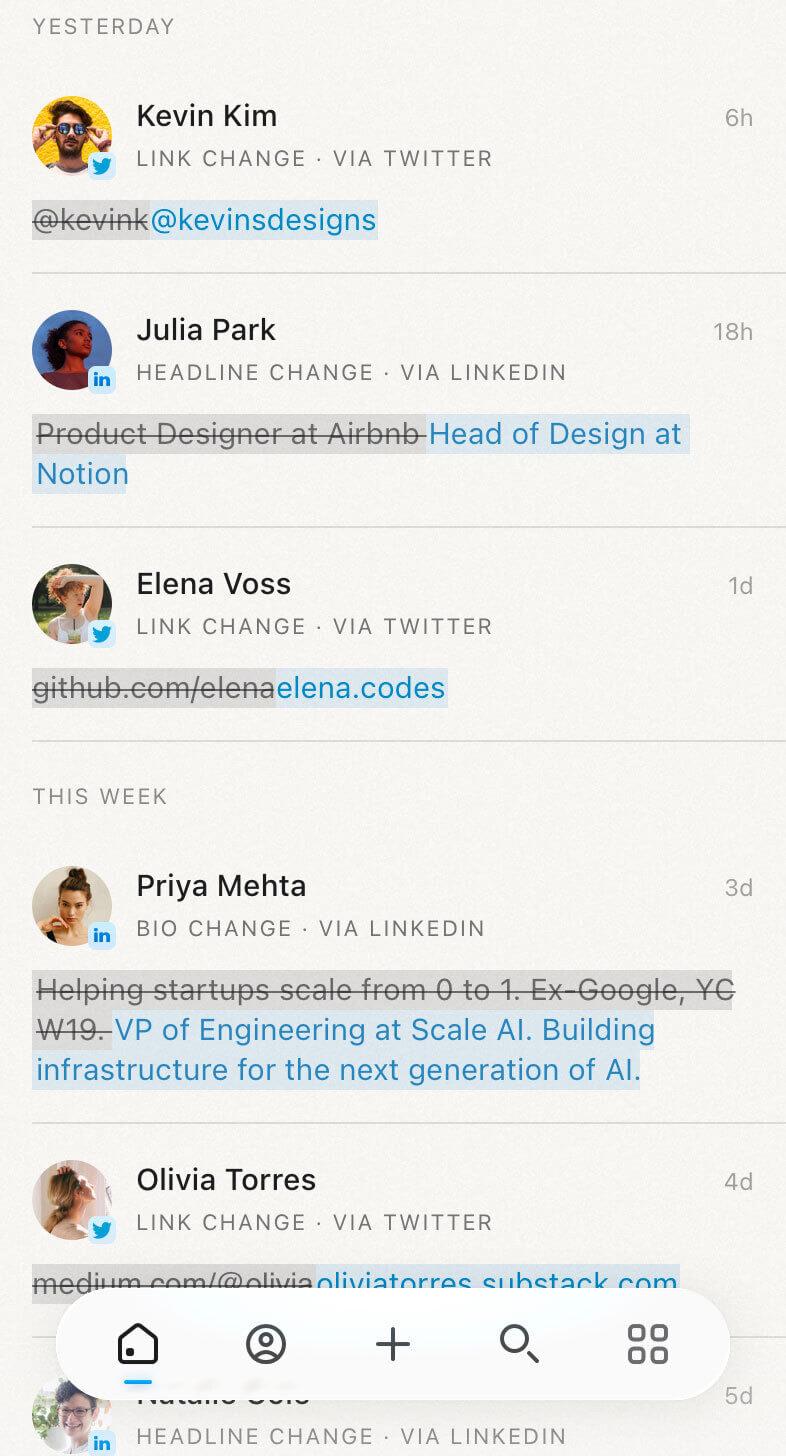The width and height of the screenshot is (786, 1456).
Task: Open Elena's new link elena.codes
Action: (361, 688)
